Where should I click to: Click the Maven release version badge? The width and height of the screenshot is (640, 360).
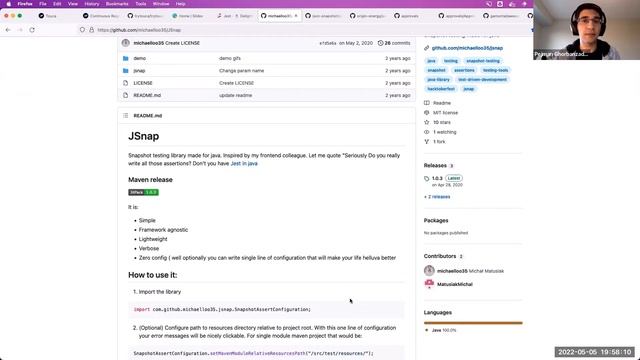tap(143, 192)
